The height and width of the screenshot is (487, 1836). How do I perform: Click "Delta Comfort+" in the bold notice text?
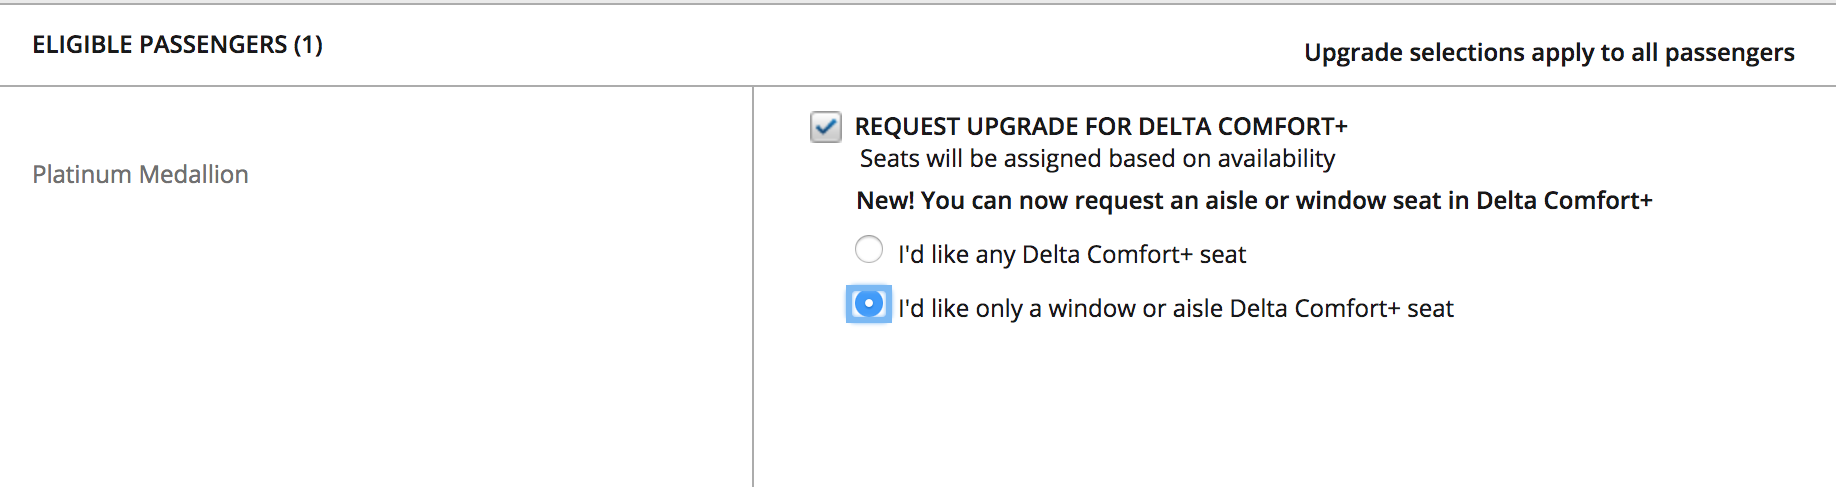point(1563,201)
